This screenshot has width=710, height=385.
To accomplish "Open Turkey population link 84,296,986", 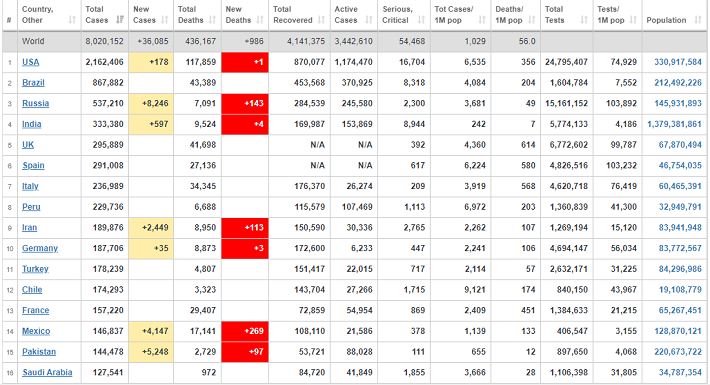I will coord(680,269).
